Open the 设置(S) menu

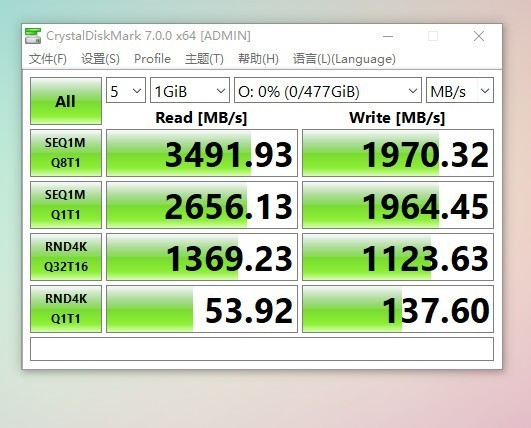100,59
